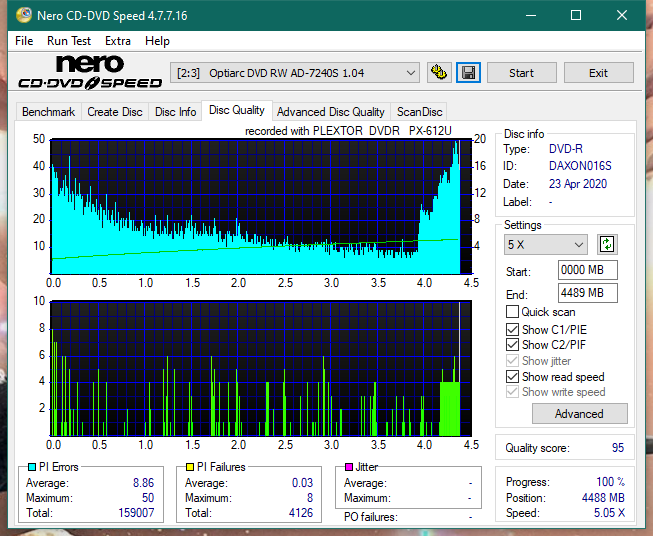653x536 pixels.
Task: Click the Position value 4488 MB
Action: click(603, 498)
